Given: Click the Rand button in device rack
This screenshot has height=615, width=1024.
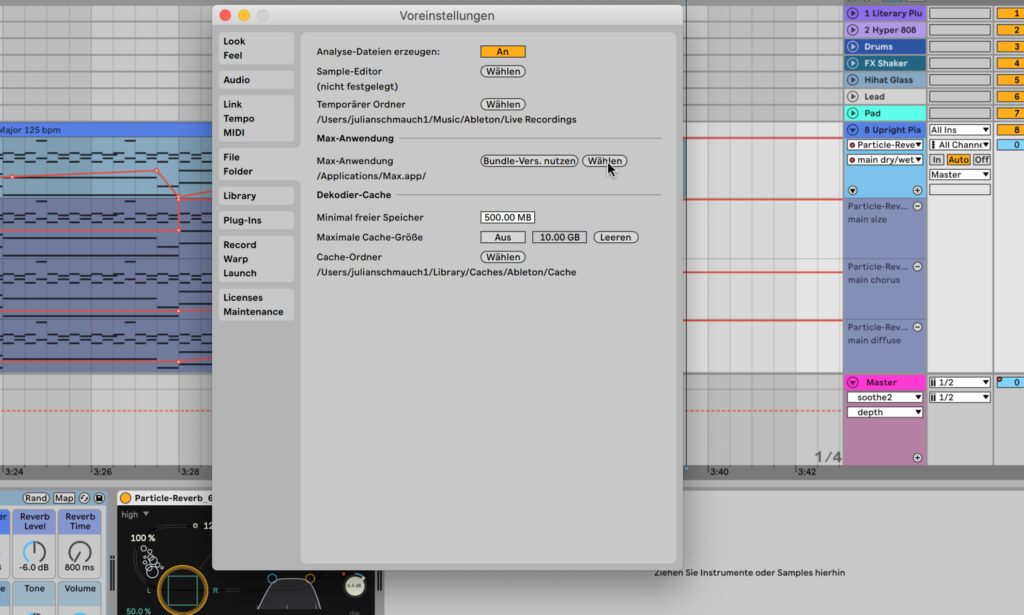Looking at the screenshot, I should tap(36, 498).
